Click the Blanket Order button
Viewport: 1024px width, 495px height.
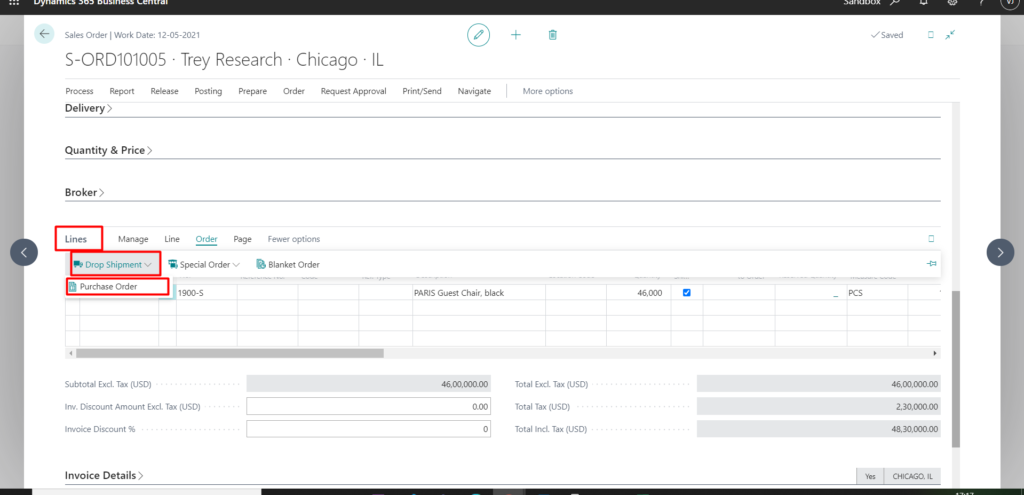click(288, 264)
